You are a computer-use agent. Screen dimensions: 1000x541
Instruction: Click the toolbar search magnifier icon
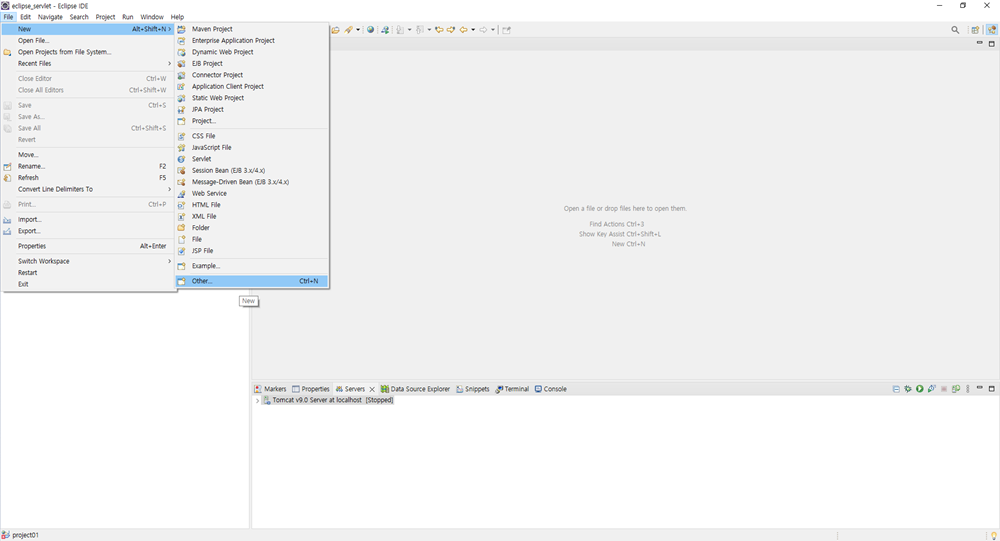(x=955, y=29)
